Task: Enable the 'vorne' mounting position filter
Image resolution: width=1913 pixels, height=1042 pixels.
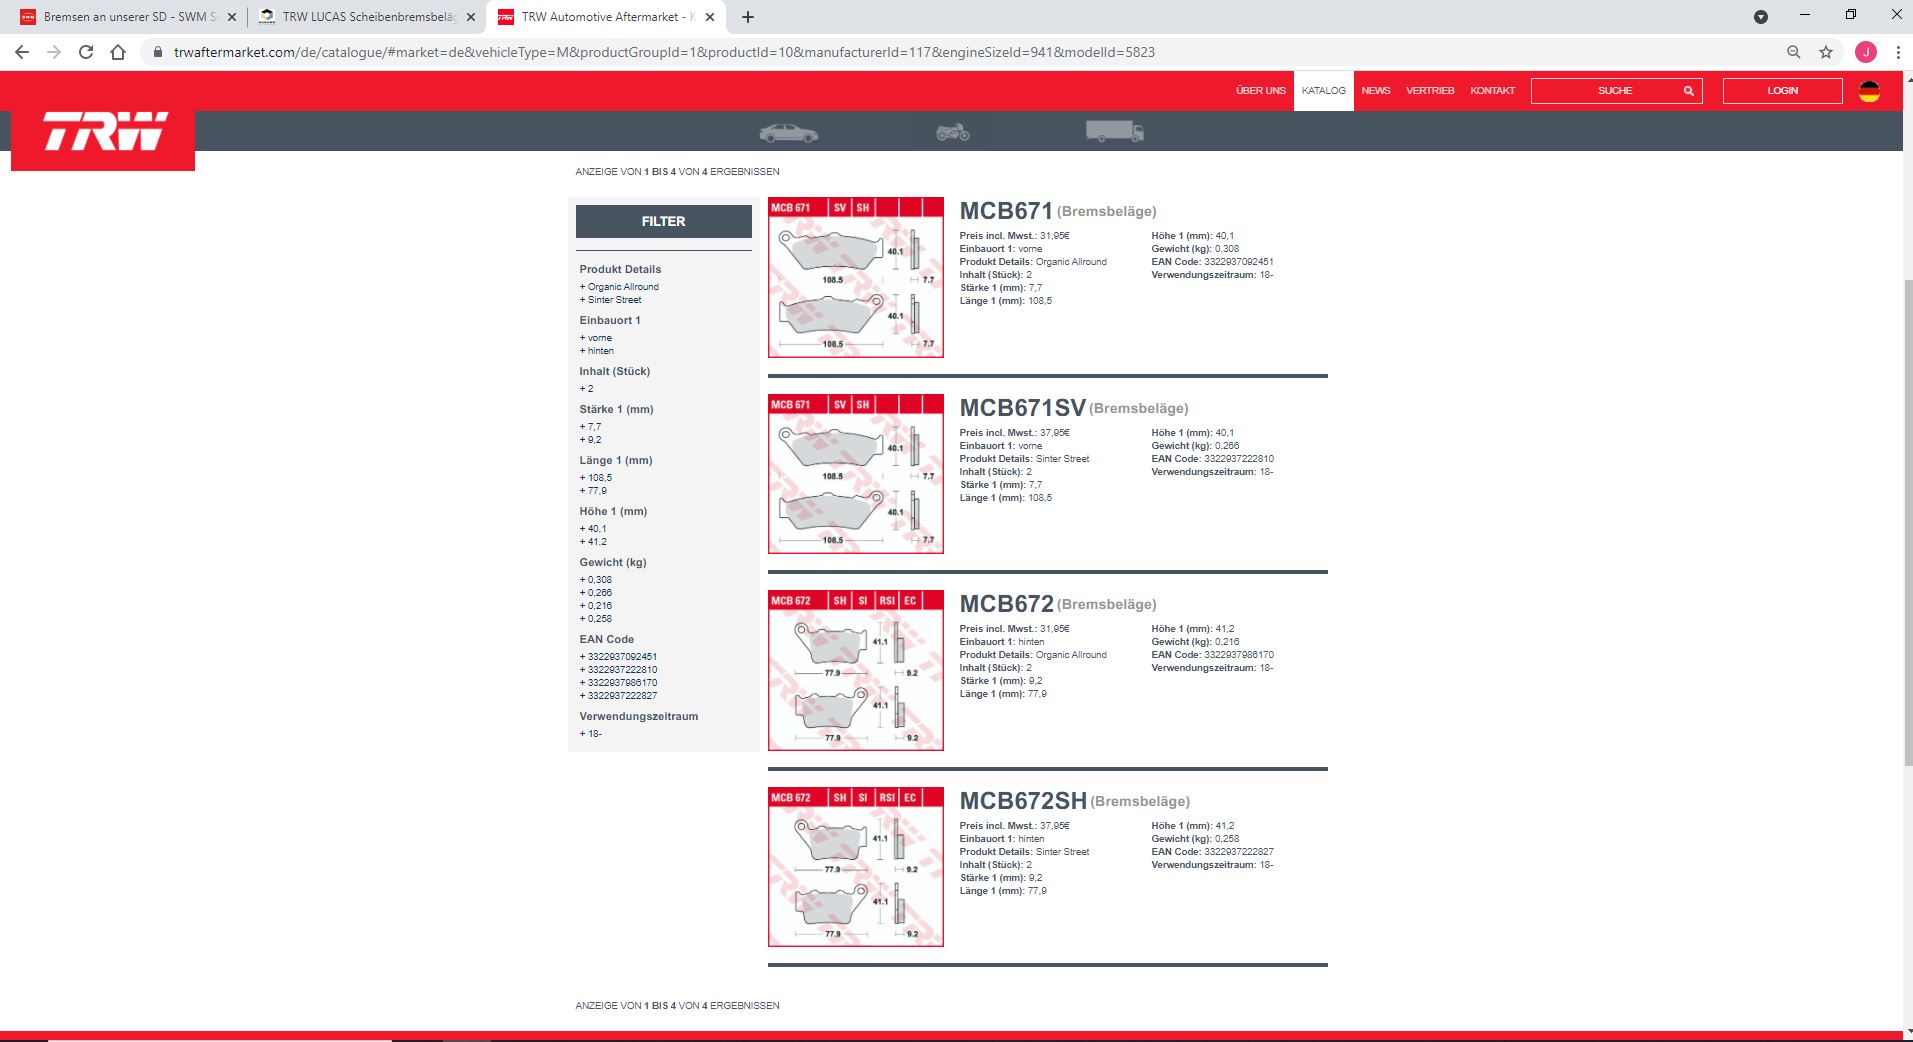Action: point(599,338)
